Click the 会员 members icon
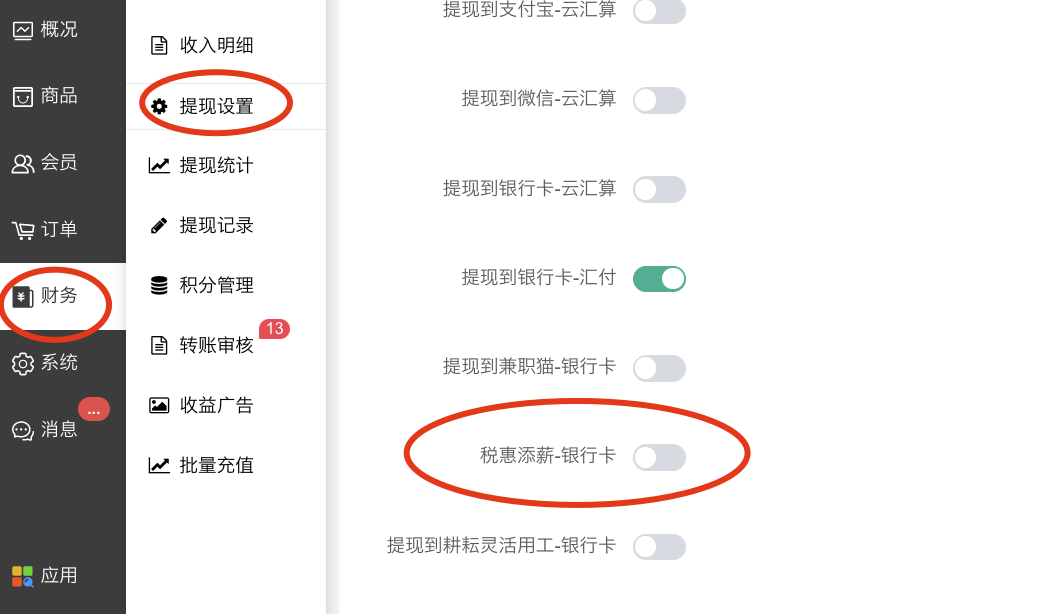Viewport: 1040px width, 614px height. pyautogui.click(x=23, y=163)
